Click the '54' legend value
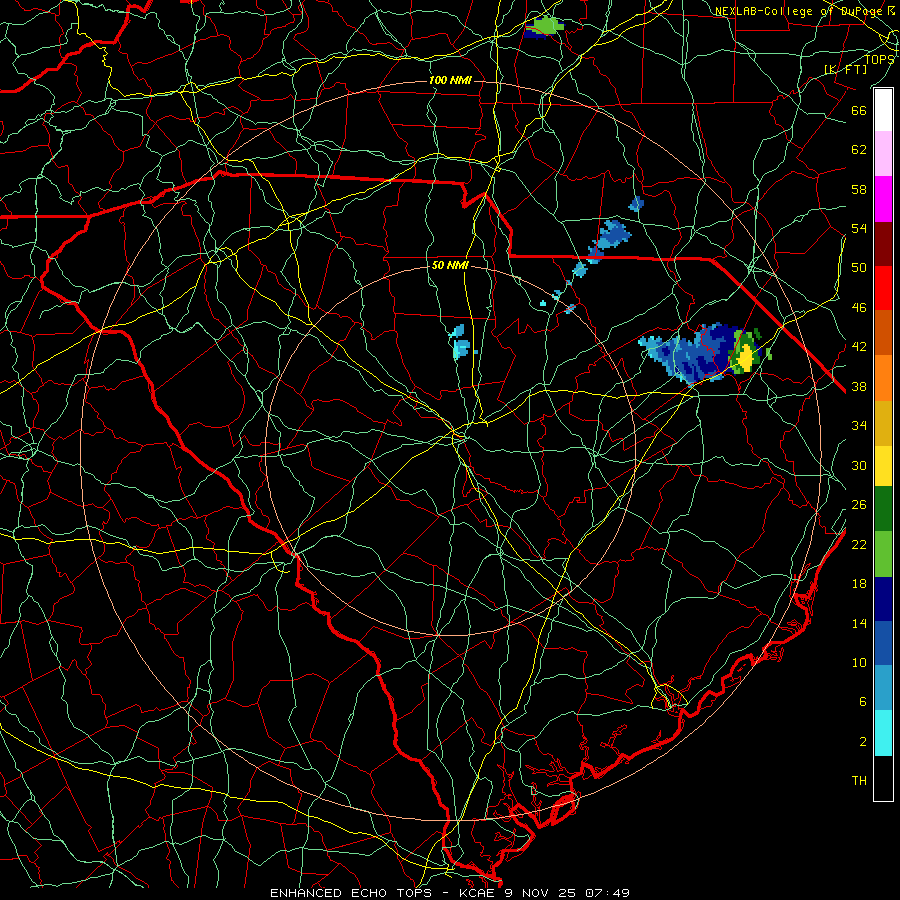 click(859, 228)
